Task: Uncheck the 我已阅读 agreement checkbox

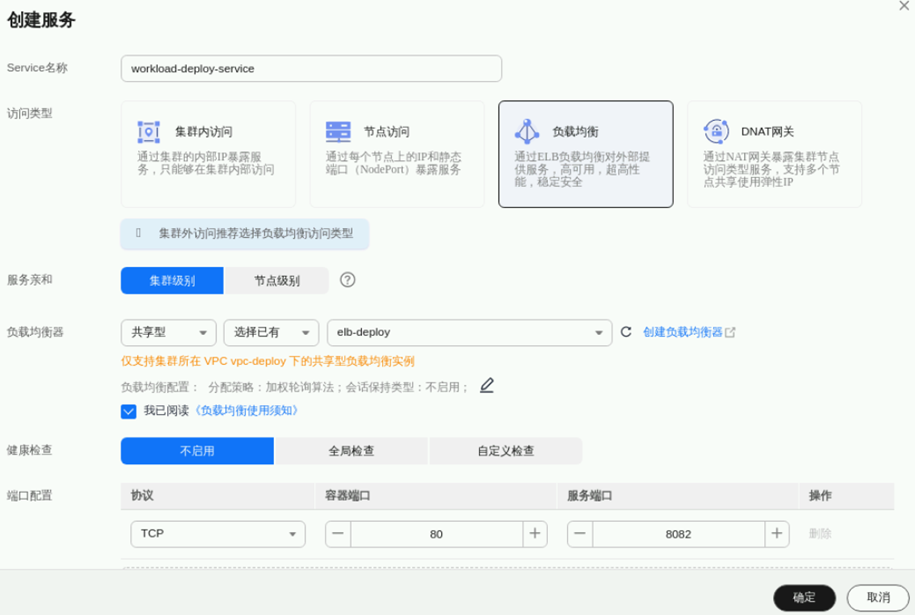Action: pos(128,411)
